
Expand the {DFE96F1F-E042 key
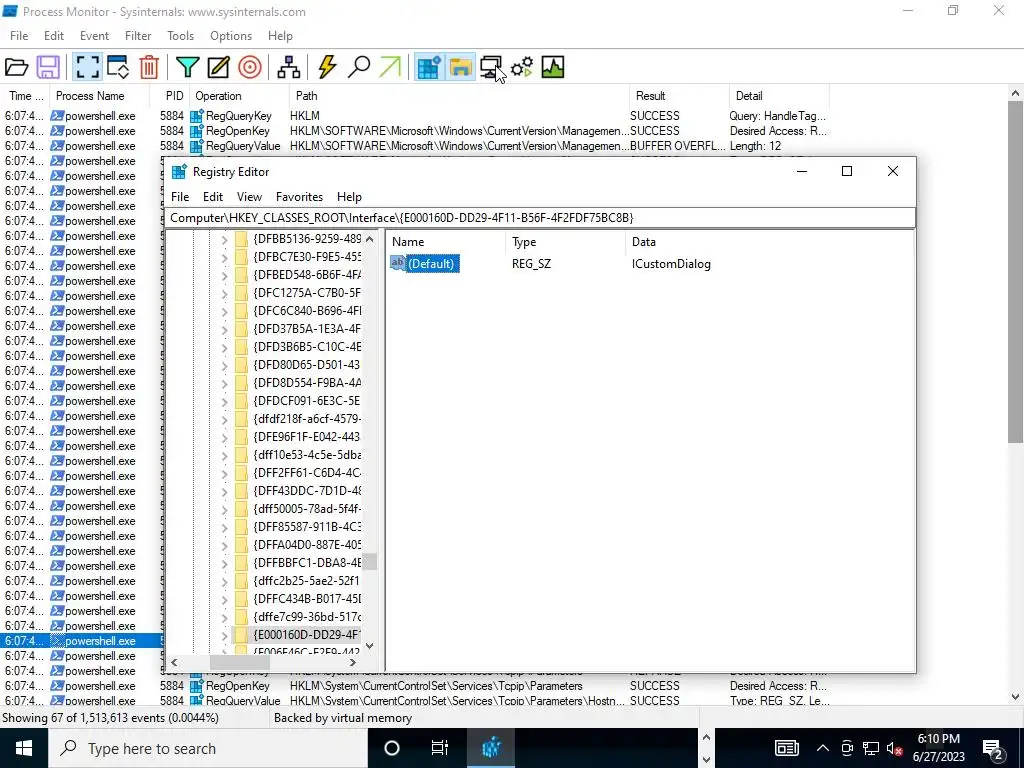(224, 437)
